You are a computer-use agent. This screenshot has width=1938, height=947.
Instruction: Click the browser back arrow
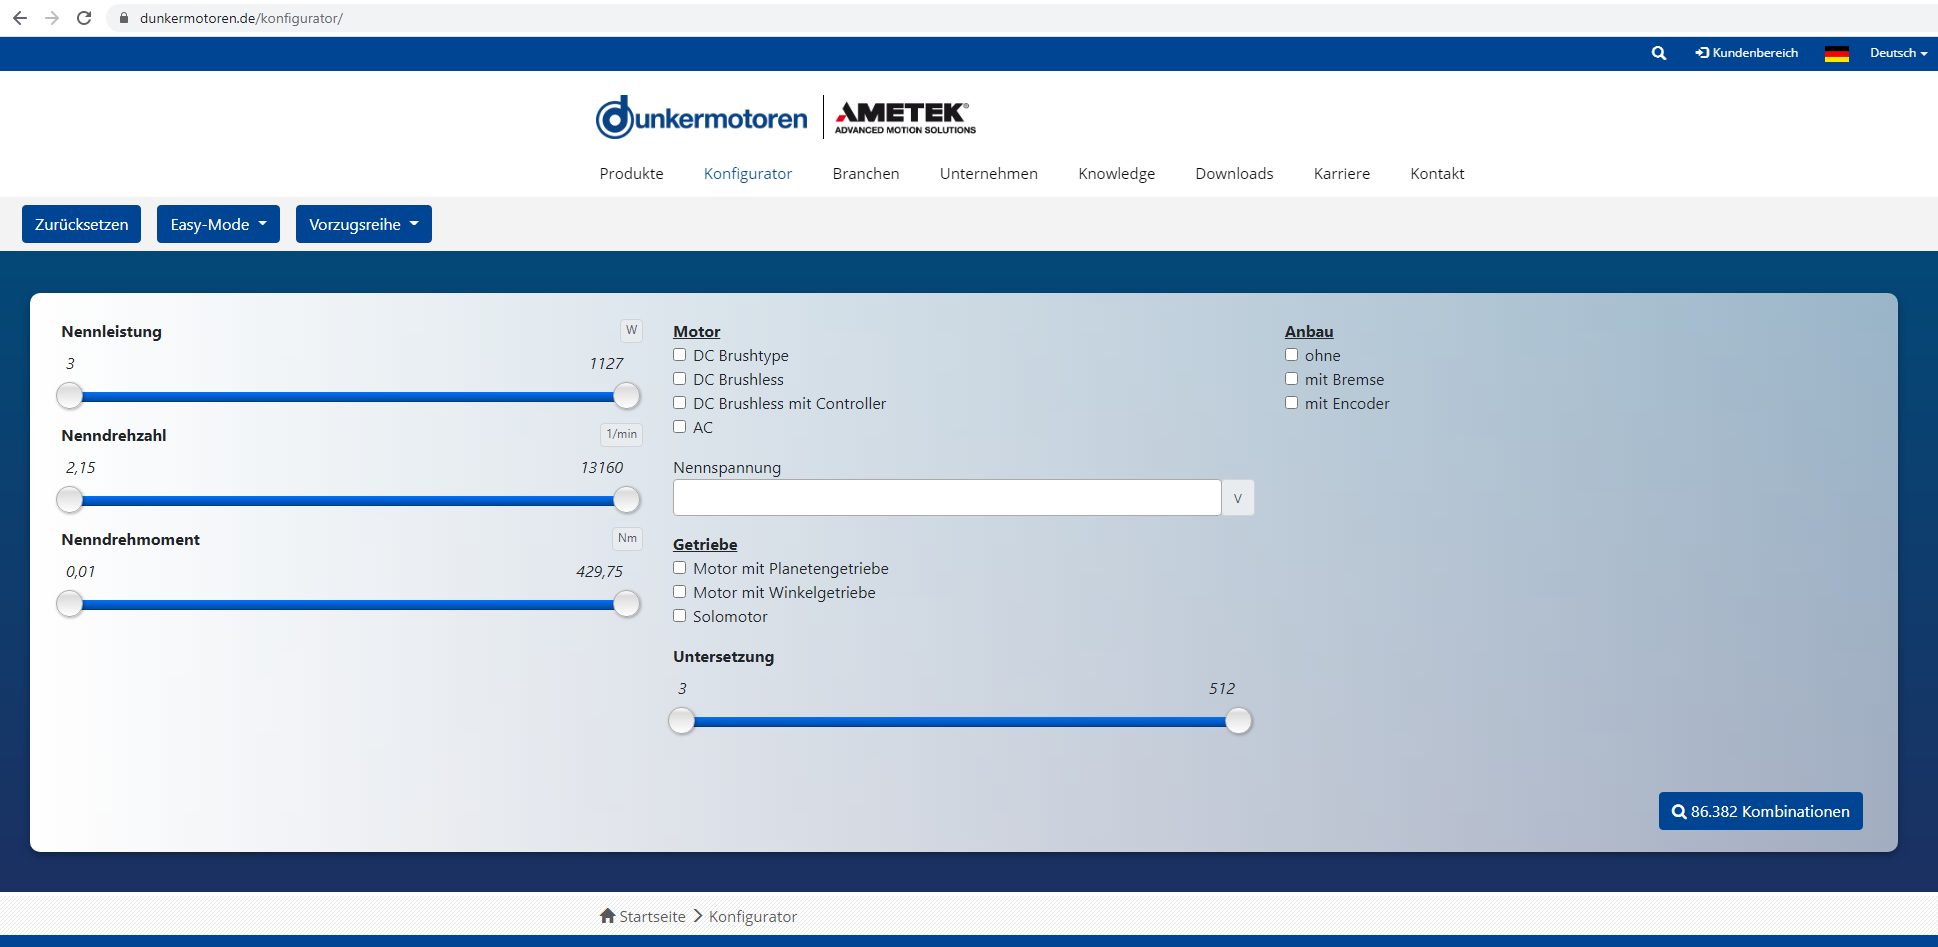point(20,18)
